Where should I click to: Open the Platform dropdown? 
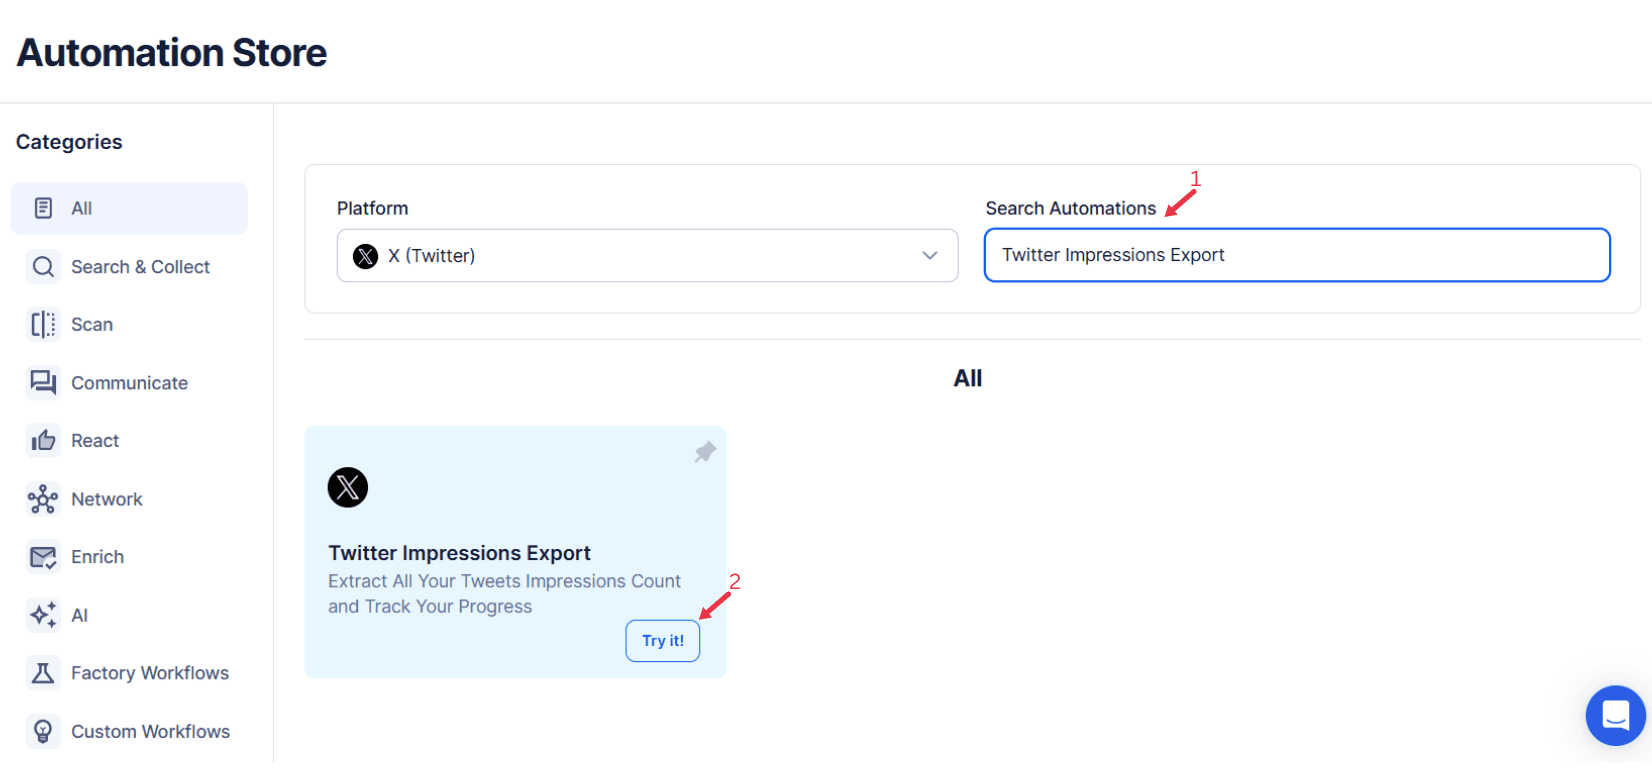point(647,255)
